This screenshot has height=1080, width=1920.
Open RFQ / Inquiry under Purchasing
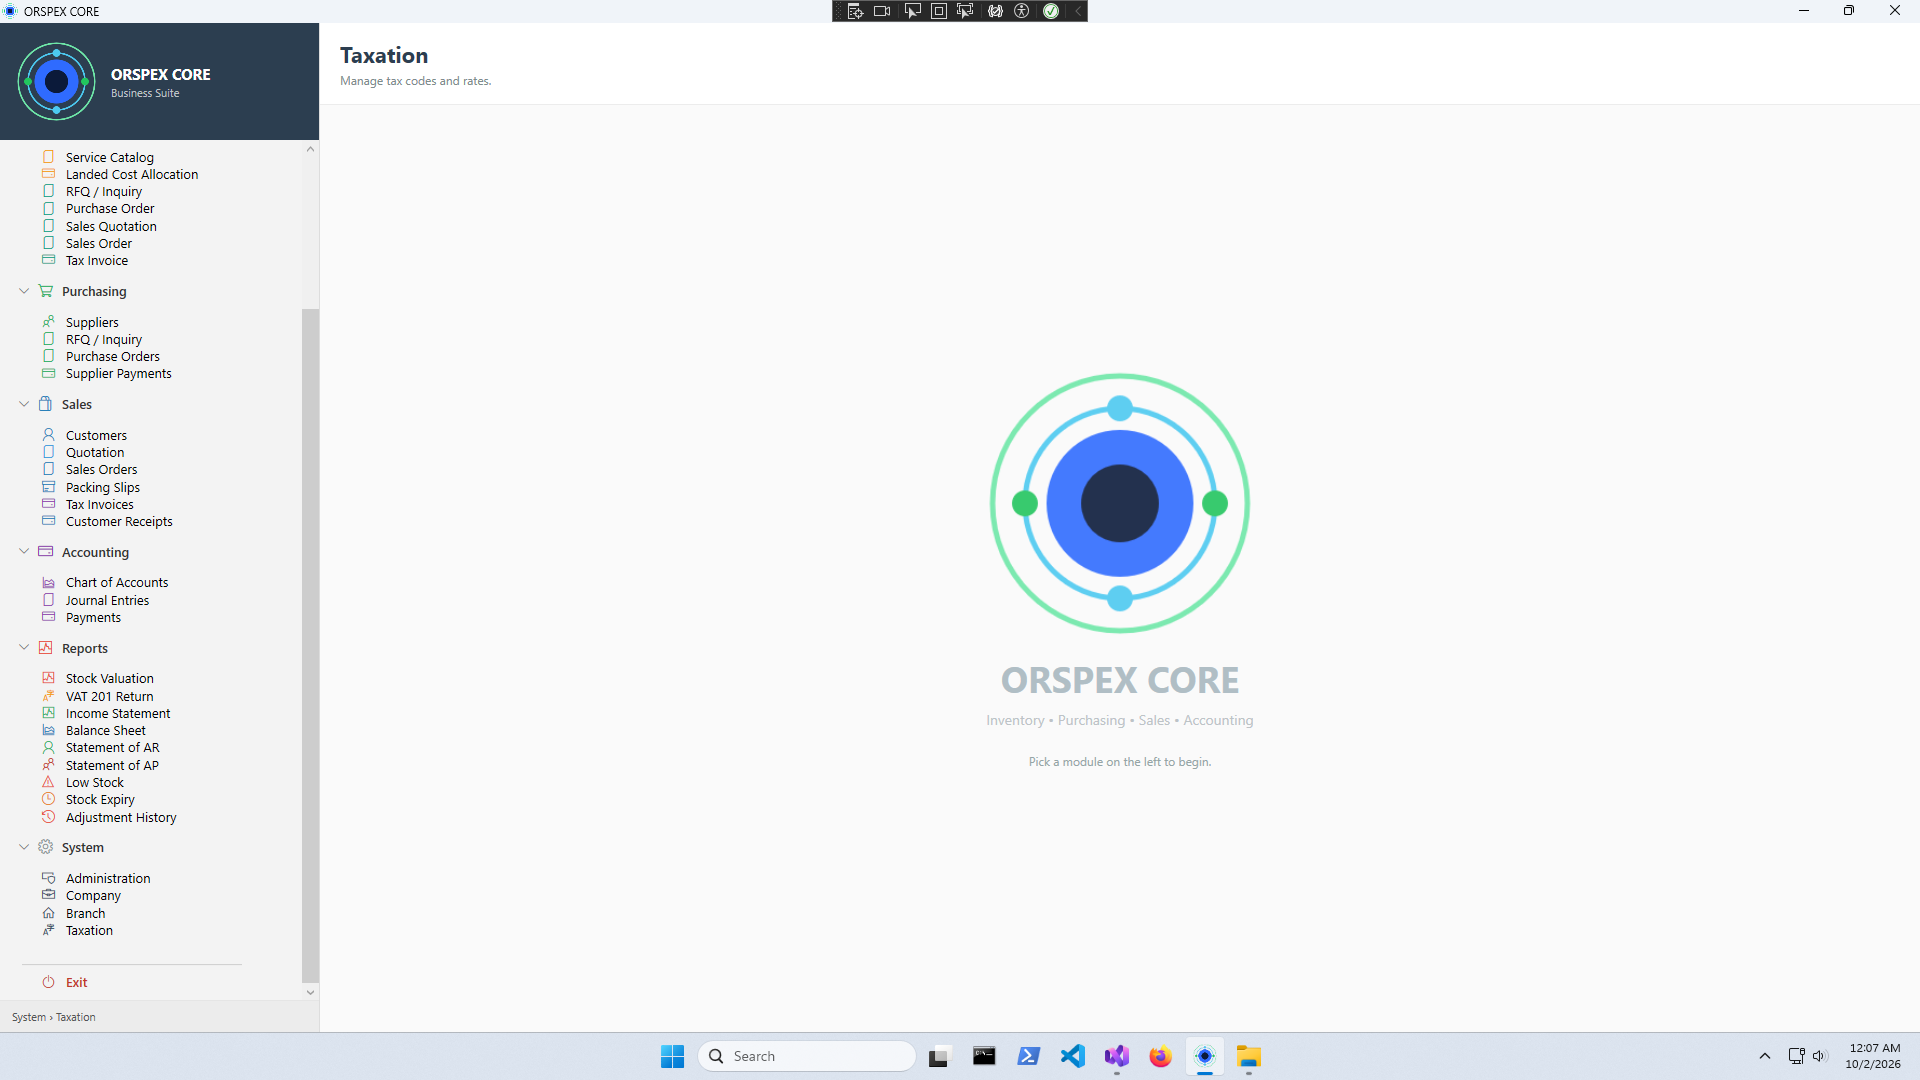104,339
